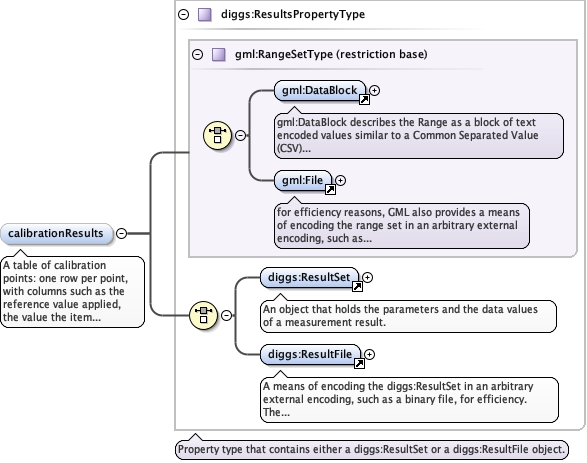The image size is (587, 463).
Task: Expand the gml:DataBlock element
Action: coord(374,90)
